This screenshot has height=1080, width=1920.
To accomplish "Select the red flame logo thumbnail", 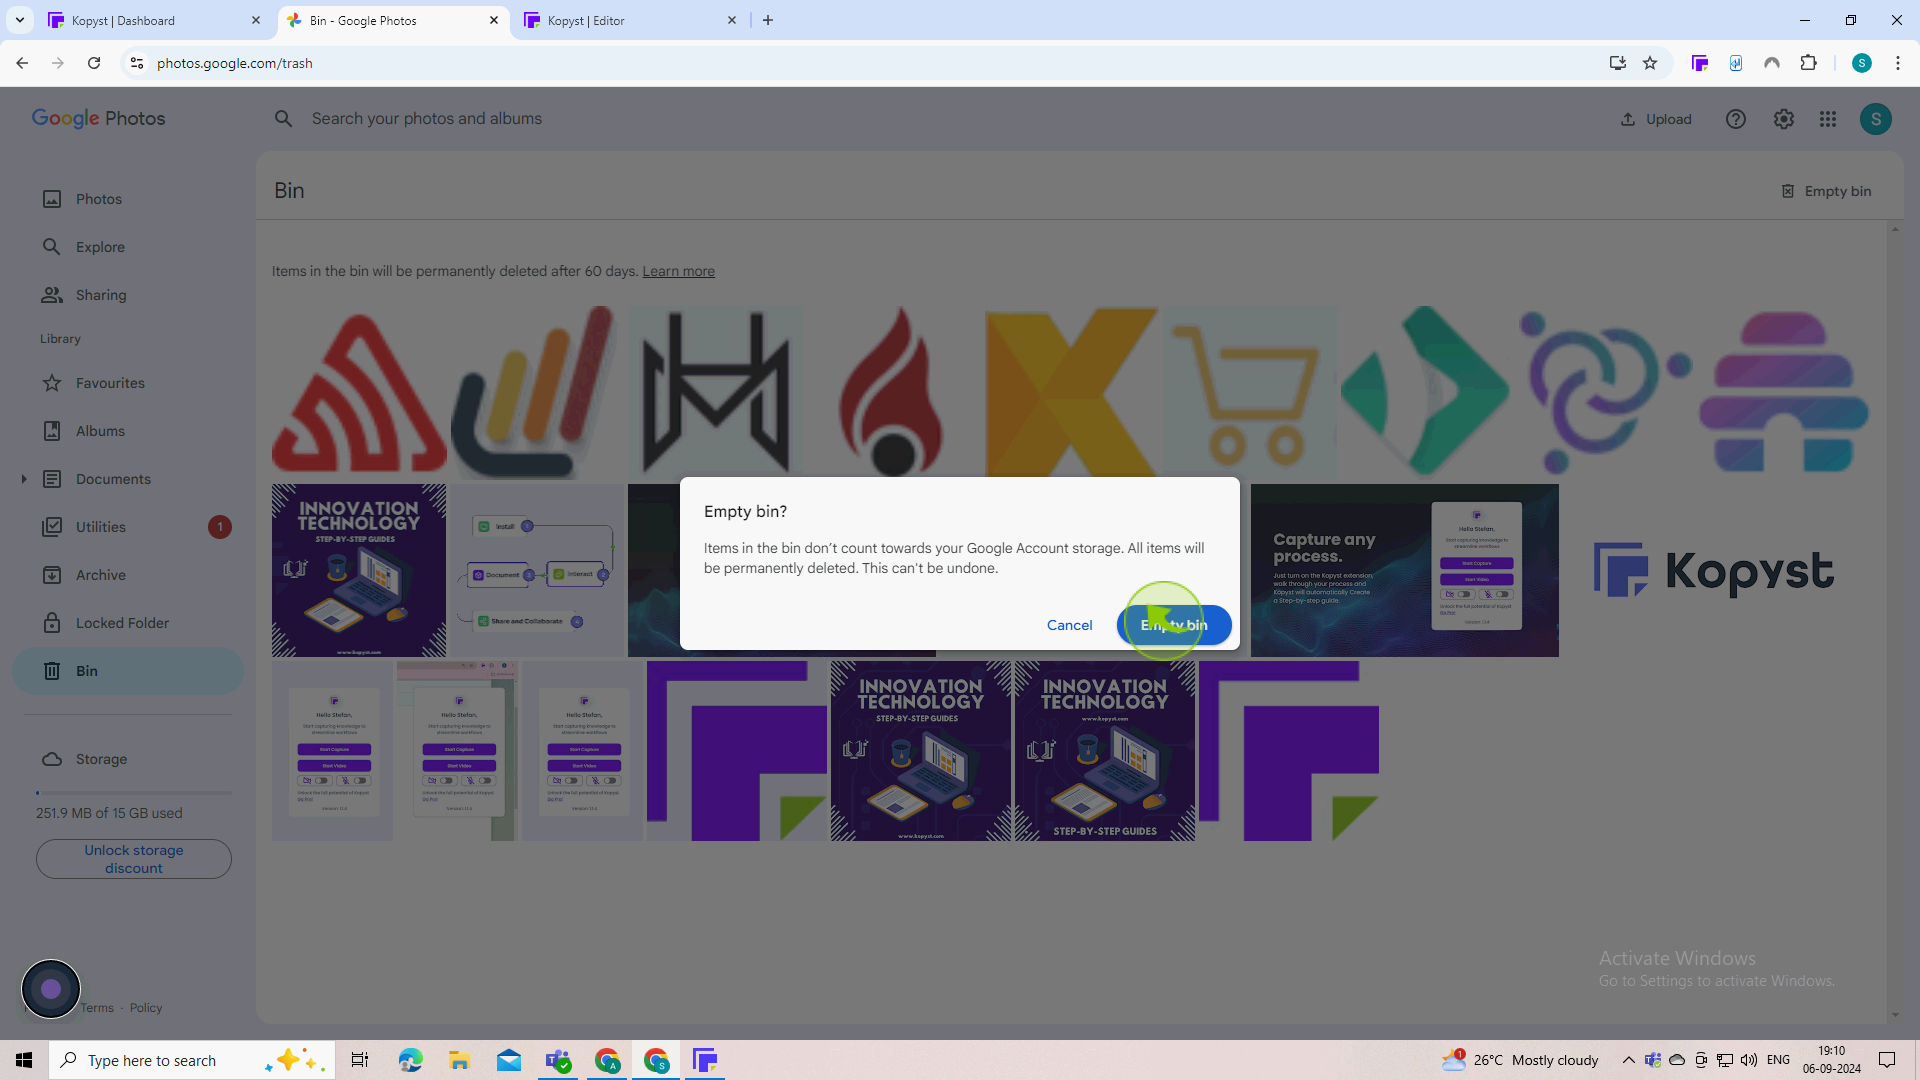I will coord(893,392).
